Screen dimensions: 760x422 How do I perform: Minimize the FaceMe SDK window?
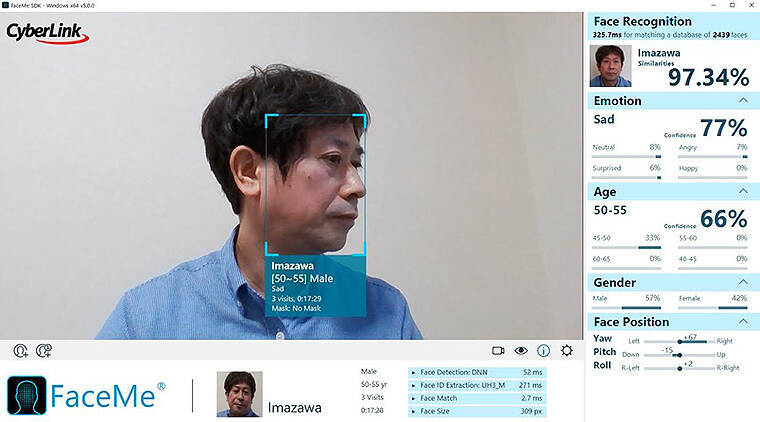click(713, 5)
